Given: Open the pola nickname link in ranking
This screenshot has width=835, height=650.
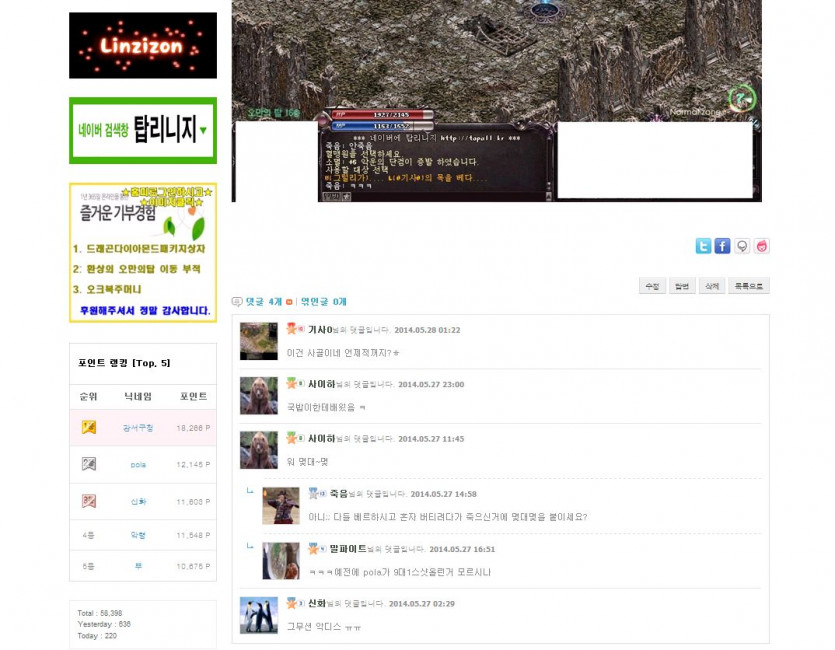Looking at the screenshot, I should pyautogui.click(x=138, y=465).
